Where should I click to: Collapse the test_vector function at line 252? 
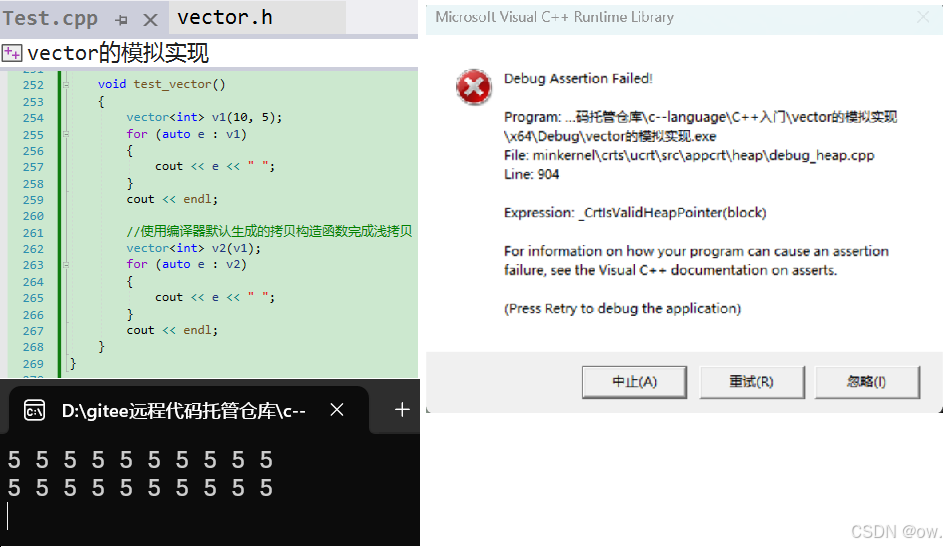click(x=66, y=84)
